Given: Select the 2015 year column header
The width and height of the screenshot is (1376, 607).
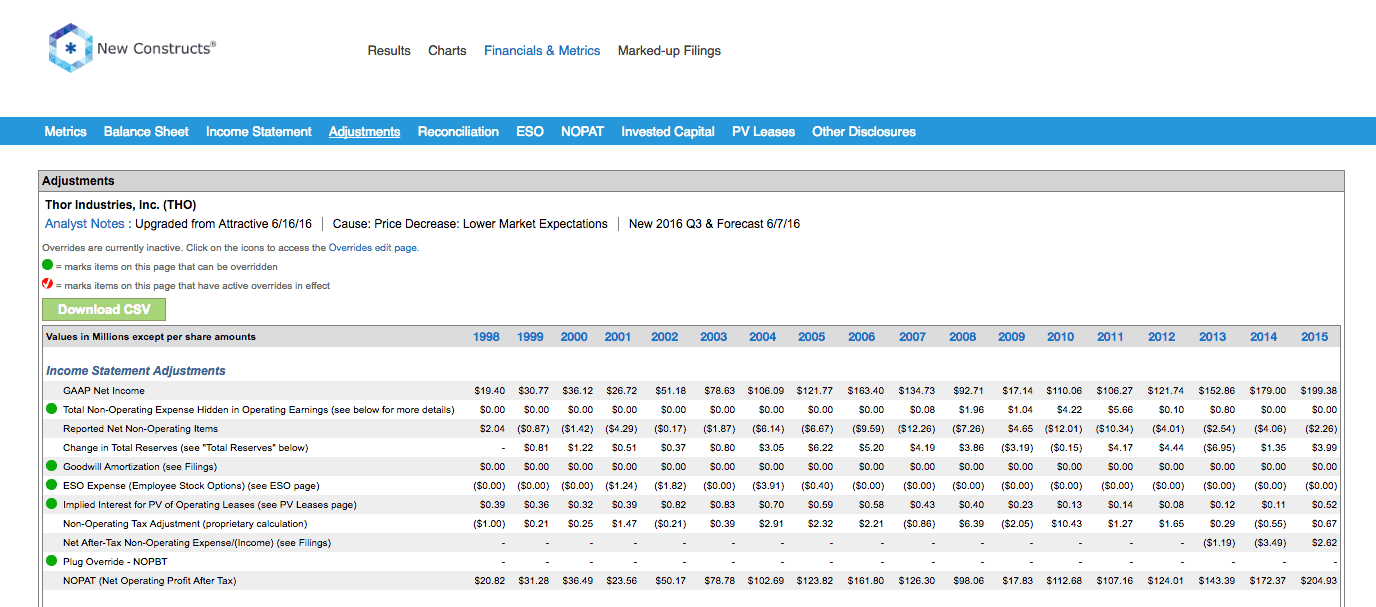Looking at the screenshot, I should [x=1315, y=337].
